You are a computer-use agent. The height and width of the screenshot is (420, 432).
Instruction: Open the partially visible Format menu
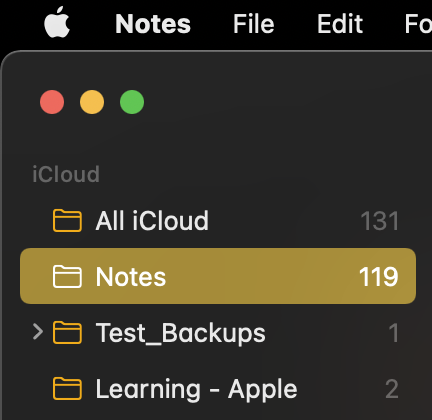click(x=418, y=24)
